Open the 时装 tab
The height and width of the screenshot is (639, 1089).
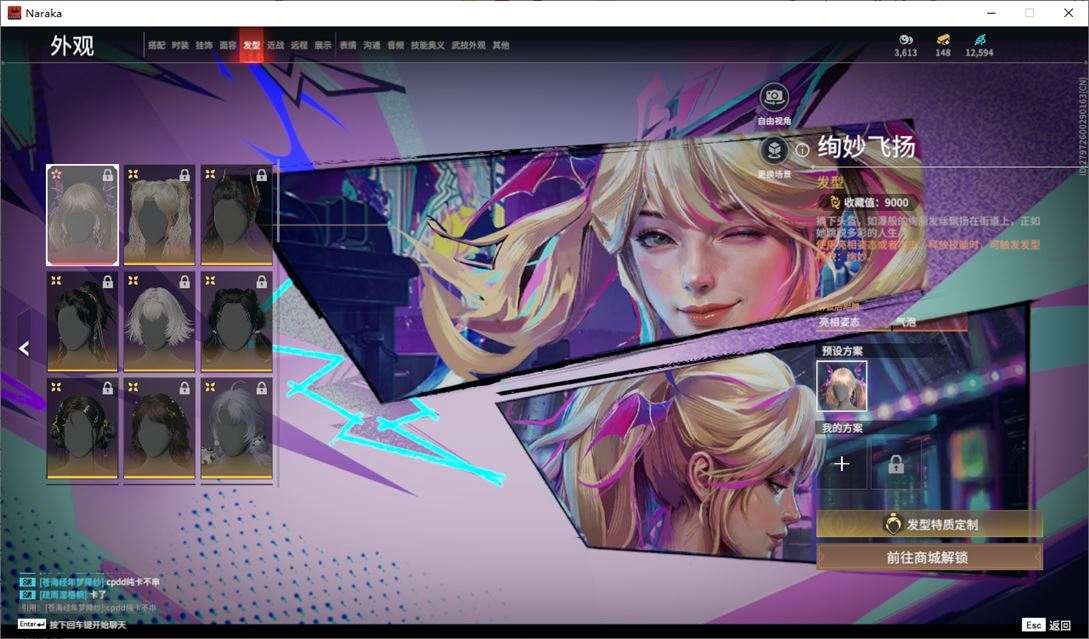180,45
